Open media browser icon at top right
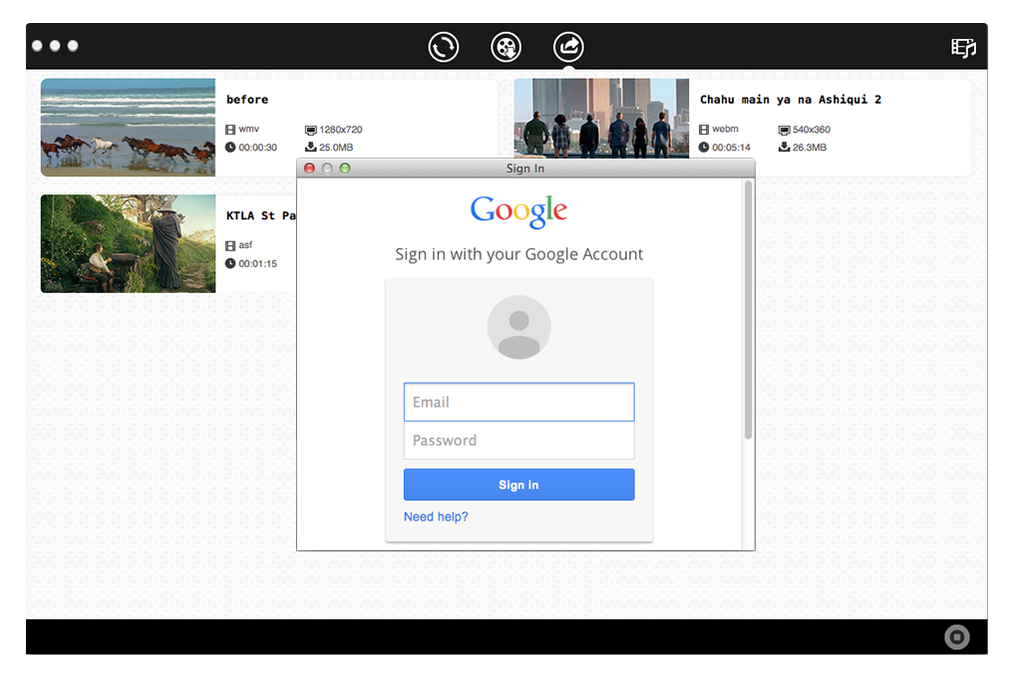This screenshot has width=1020, height=684. [963, 48]
